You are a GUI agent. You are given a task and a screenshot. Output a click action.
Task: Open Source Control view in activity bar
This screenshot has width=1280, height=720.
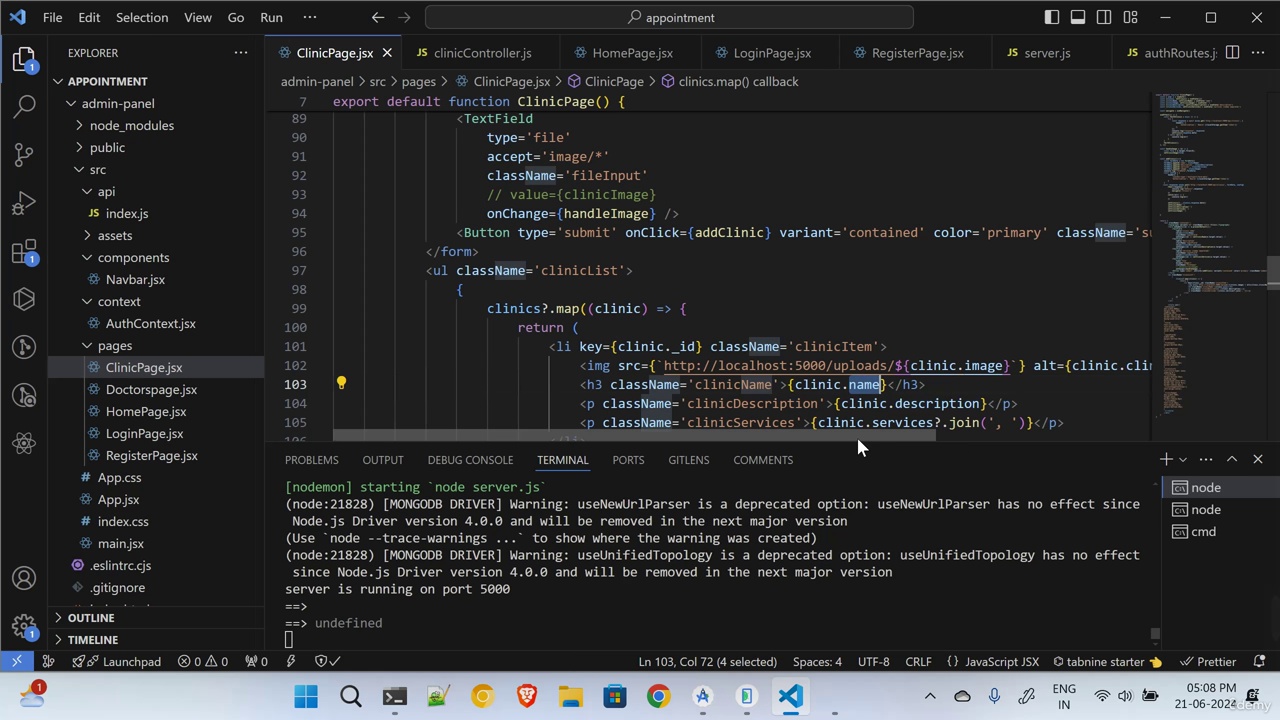click(x=24, y=153)
